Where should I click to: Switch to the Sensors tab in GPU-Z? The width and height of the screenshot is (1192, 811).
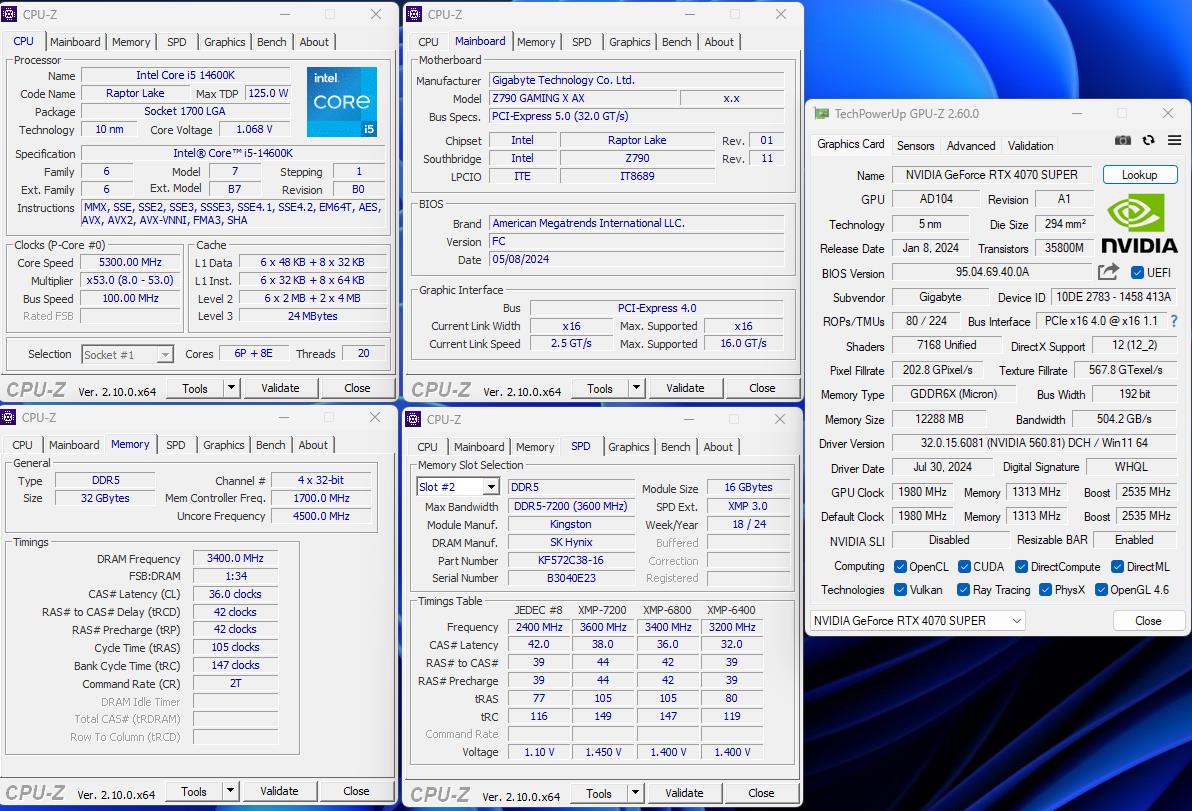point(915,146)
